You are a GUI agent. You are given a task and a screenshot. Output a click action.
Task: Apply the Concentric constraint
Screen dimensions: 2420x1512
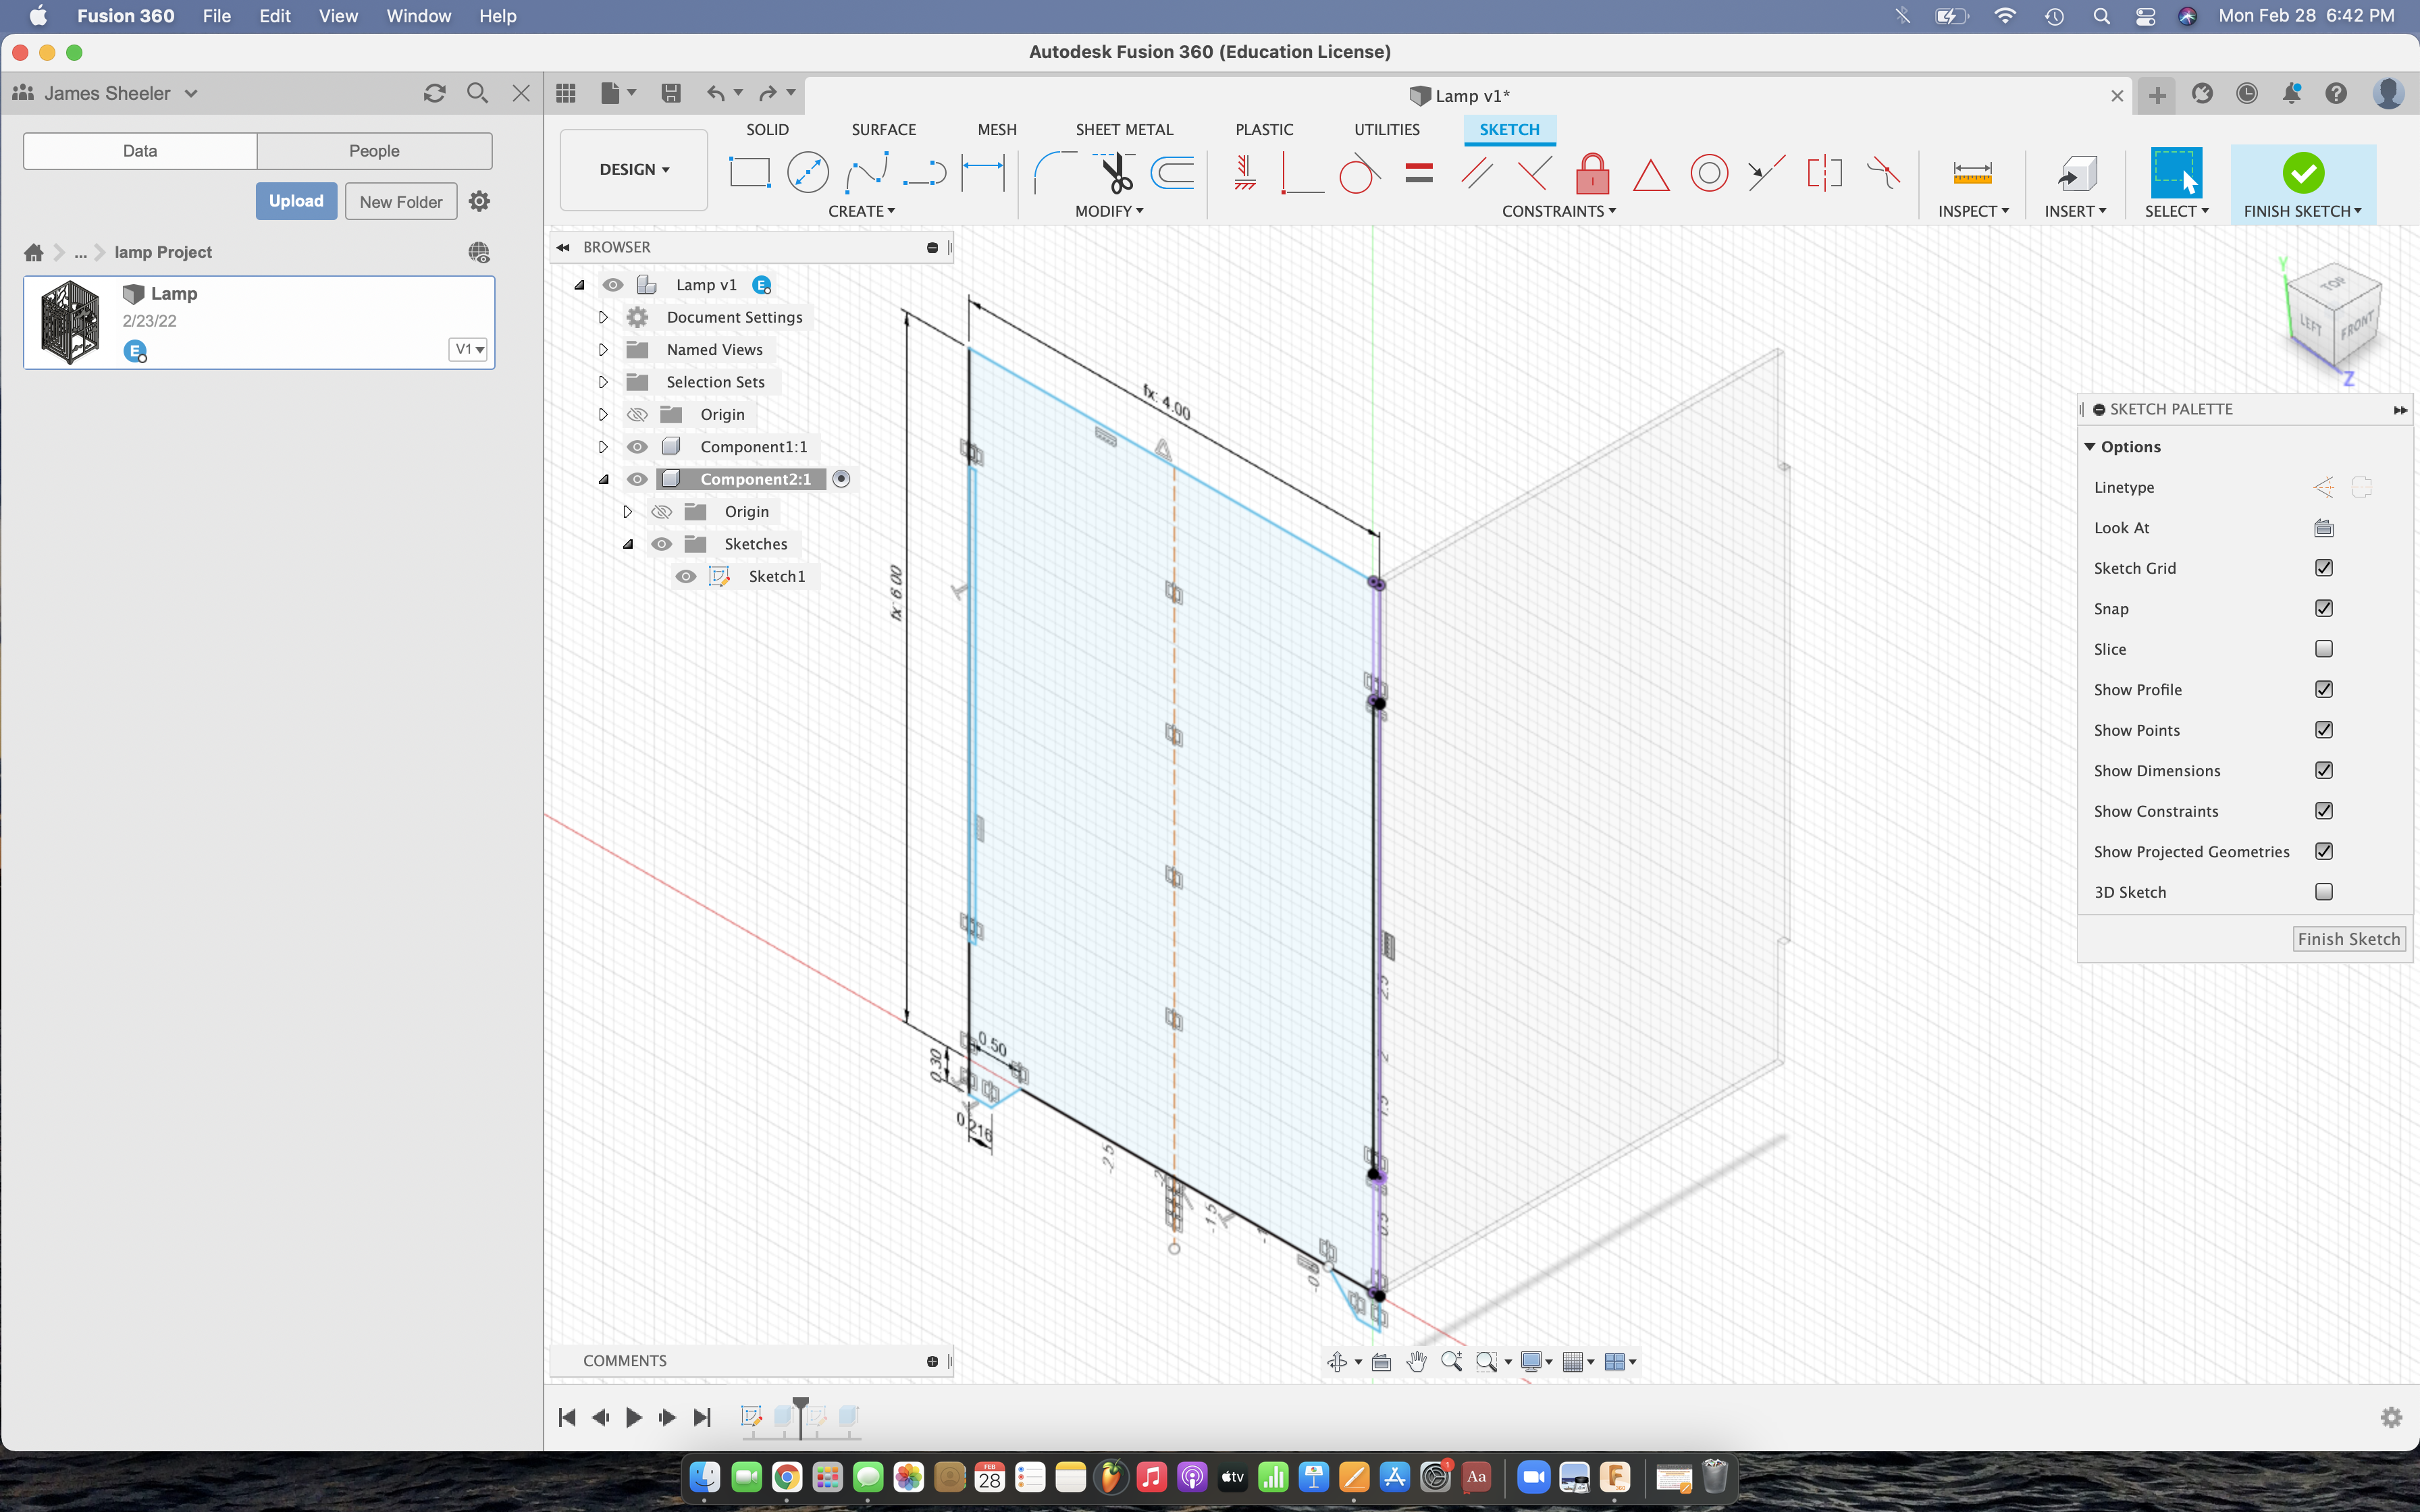coord(1710,173)
